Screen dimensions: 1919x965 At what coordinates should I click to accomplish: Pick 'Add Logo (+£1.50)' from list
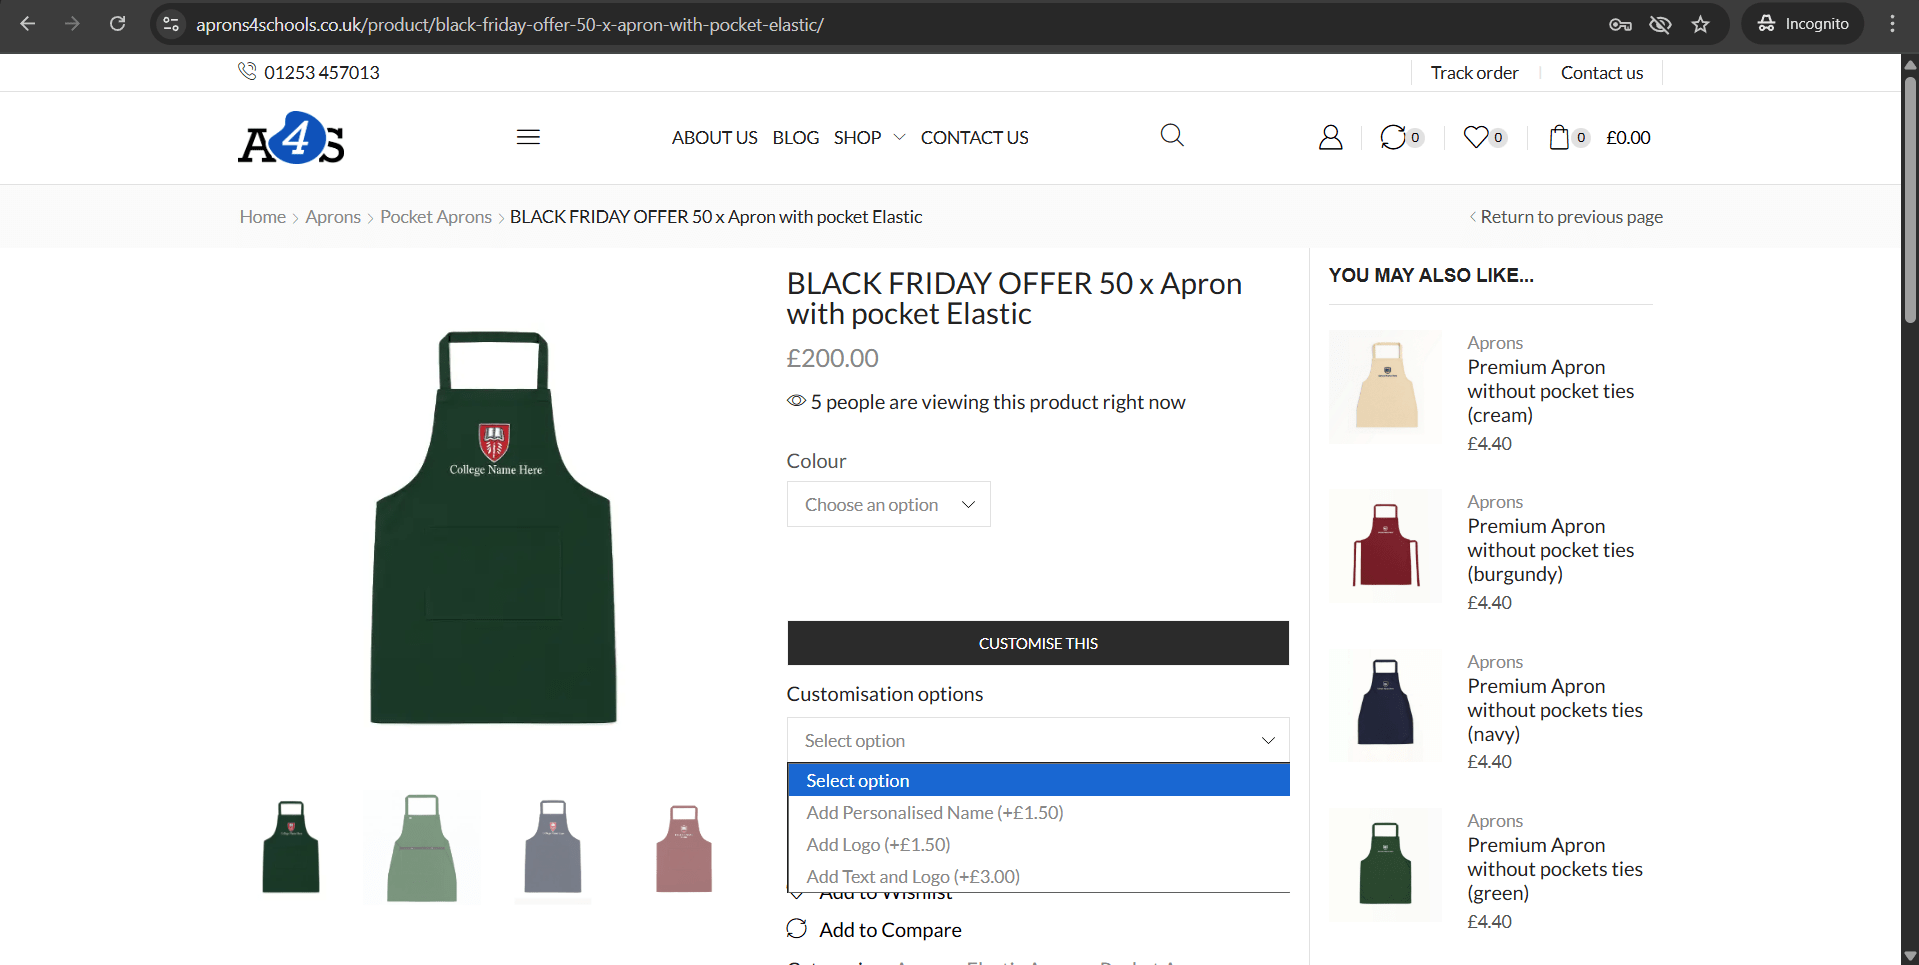click(878, 845)
